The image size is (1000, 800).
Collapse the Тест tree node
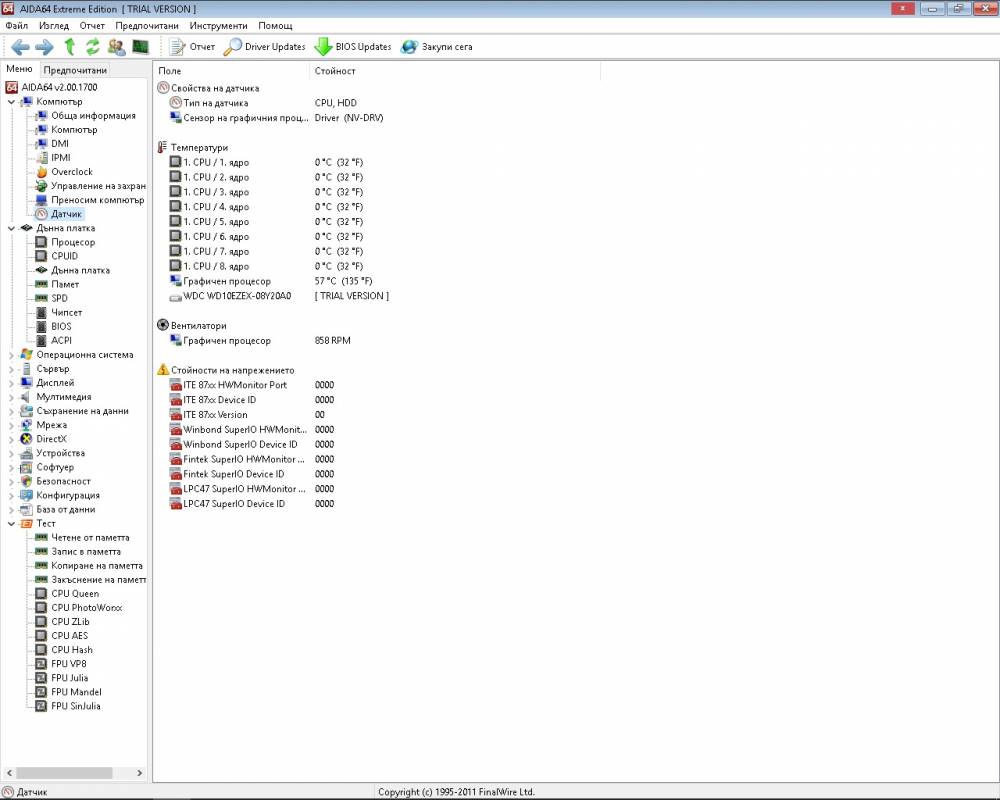pos(11,523)
